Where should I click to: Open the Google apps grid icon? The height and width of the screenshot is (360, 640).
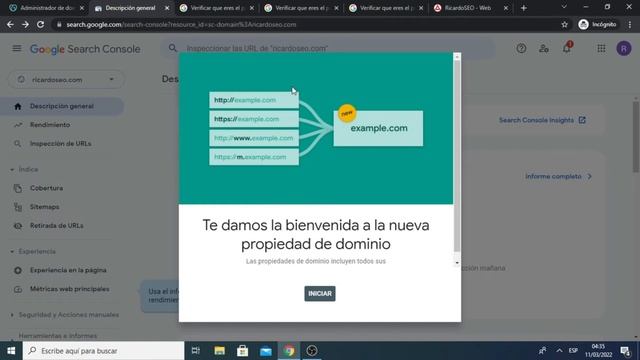[601, 49]
